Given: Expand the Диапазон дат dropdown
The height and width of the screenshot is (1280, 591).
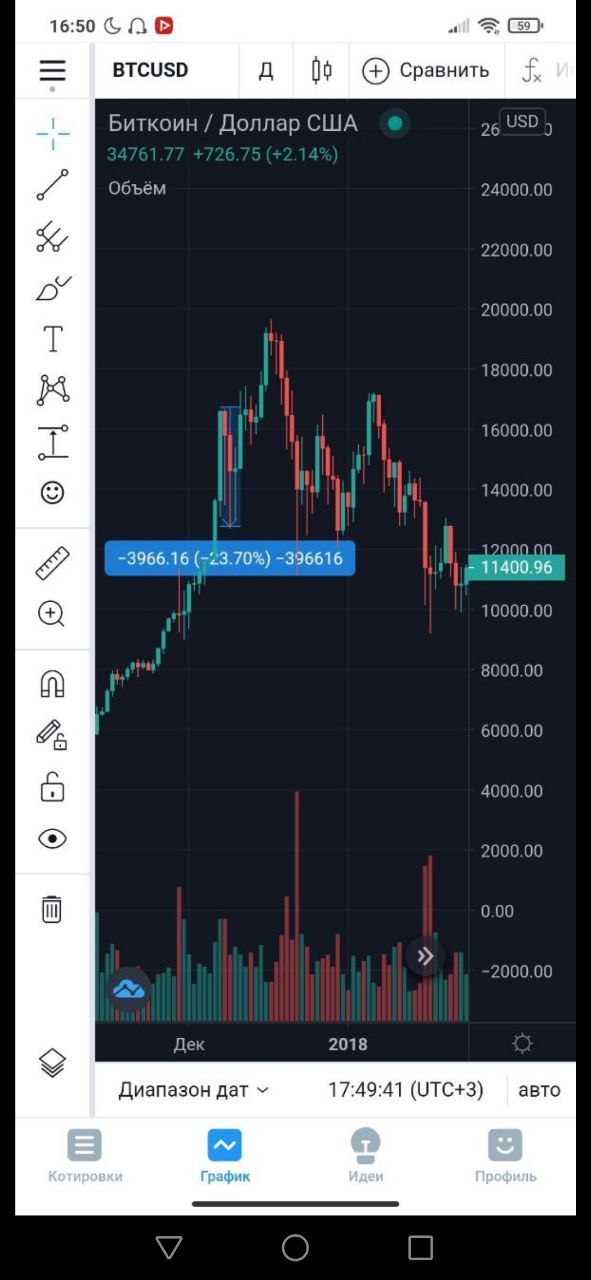Looking at the screenshot, I should point(194,1090).
